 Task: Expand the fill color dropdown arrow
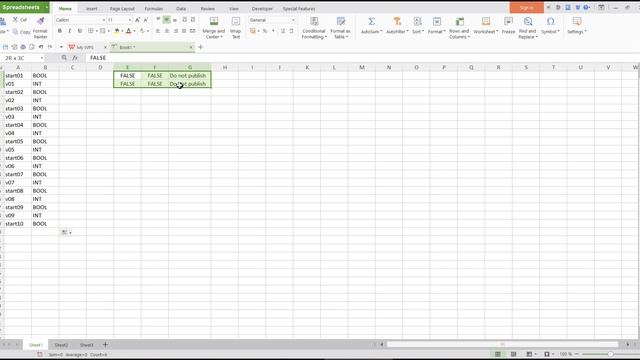point(122,31)
